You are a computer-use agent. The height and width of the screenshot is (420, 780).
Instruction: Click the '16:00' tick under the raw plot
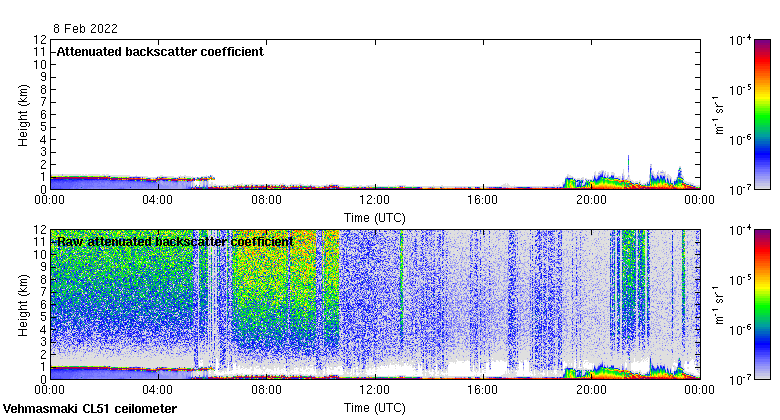[x=483, y=390]
